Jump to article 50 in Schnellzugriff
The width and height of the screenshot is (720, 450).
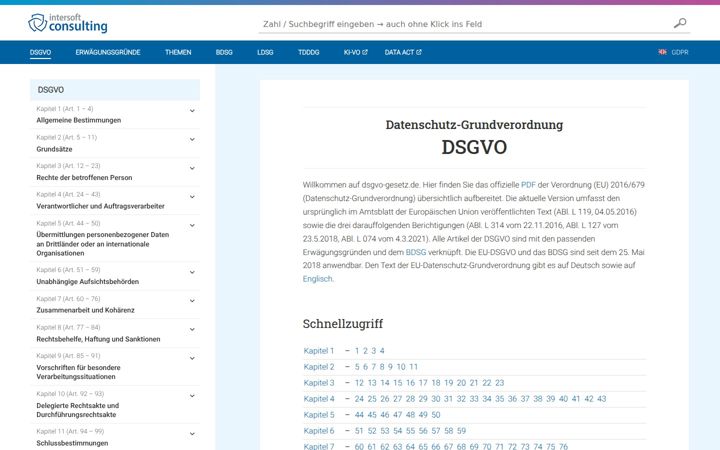click(x=436, y=415)
